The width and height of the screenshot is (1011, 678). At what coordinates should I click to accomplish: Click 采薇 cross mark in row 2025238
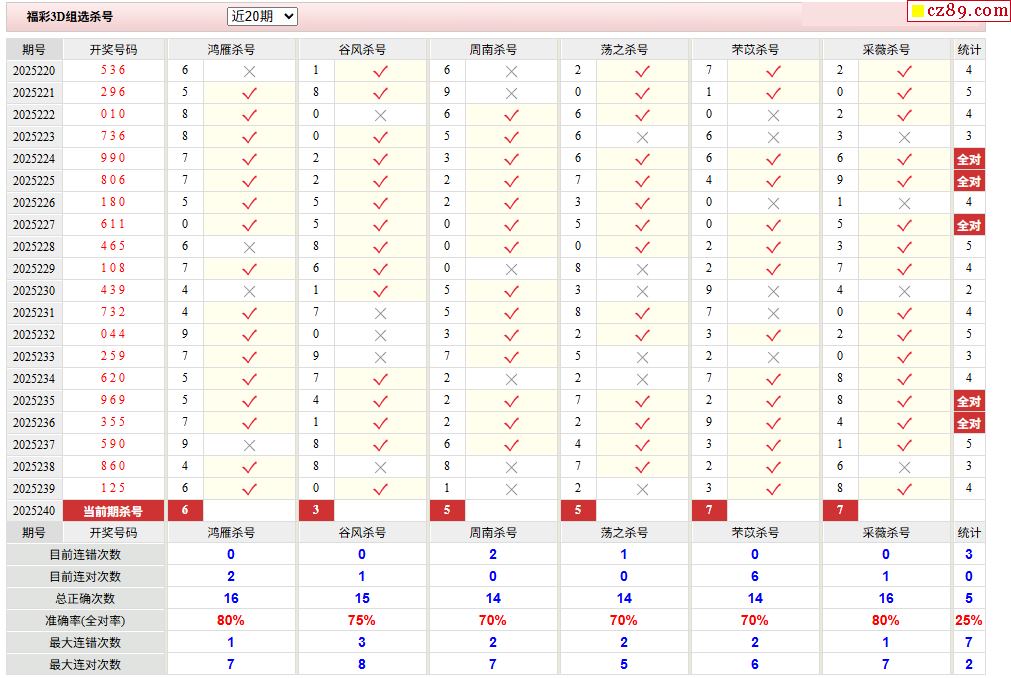tap(904, 467)
